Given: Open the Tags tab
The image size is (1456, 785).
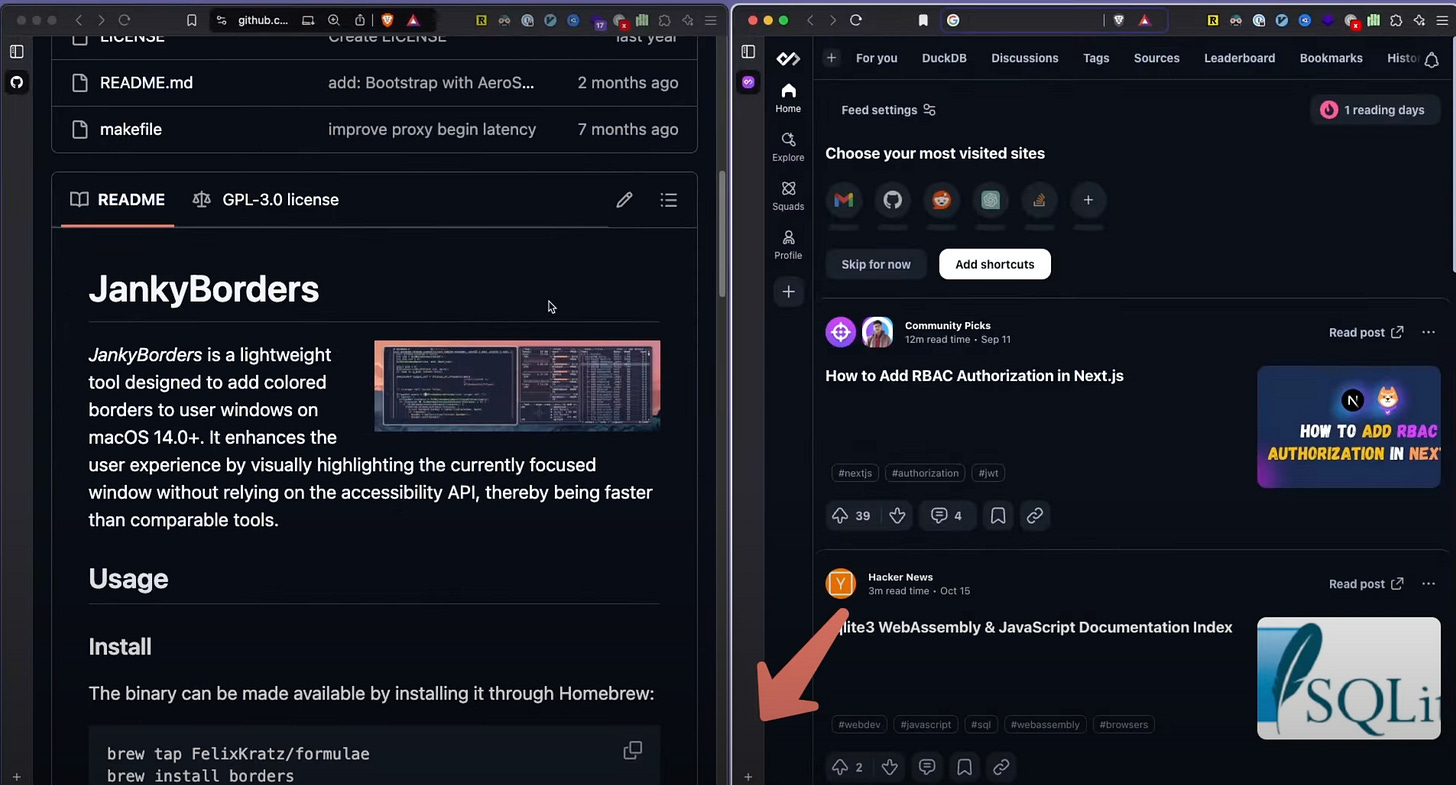Looking at the screenshot, I should click(1096, 58).
